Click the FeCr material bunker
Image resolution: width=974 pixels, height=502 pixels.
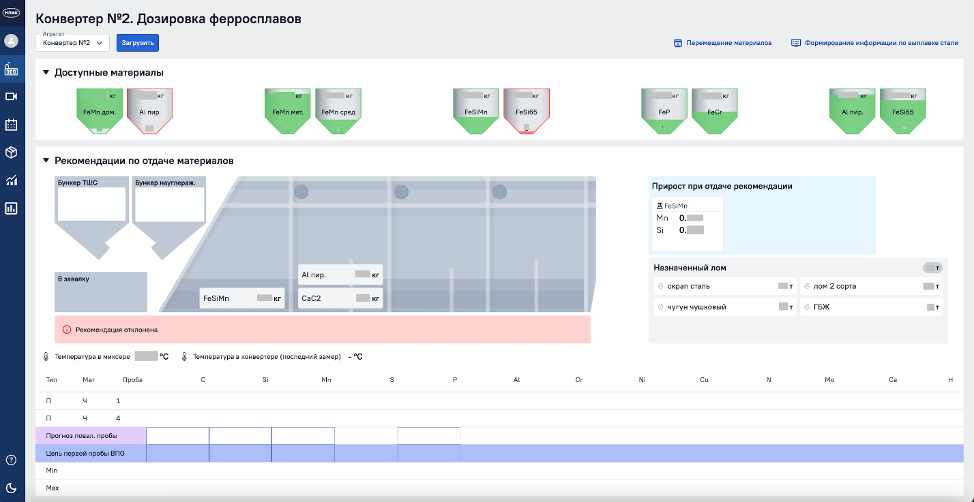pyautogui.click(x=714, y=111)
